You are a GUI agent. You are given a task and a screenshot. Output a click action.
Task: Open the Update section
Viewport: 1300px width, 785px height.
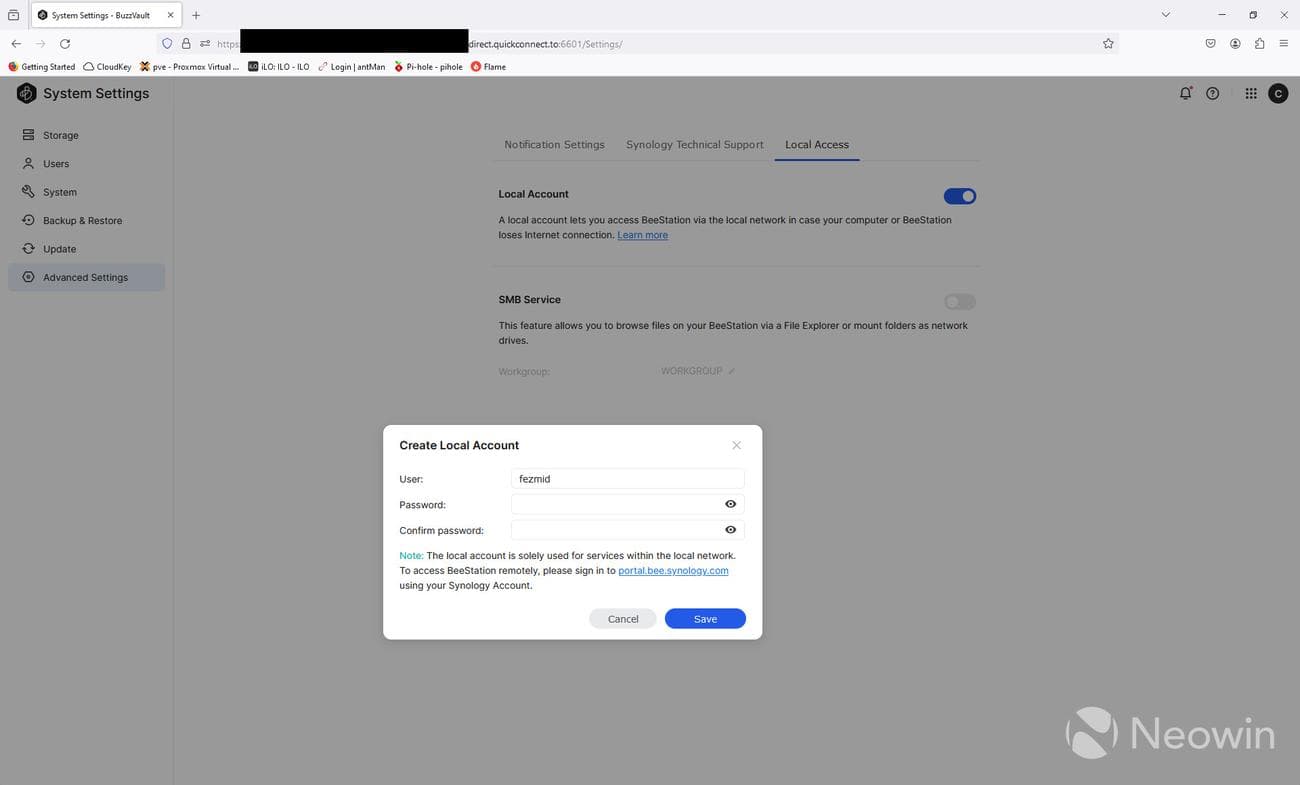pos(59,248)
